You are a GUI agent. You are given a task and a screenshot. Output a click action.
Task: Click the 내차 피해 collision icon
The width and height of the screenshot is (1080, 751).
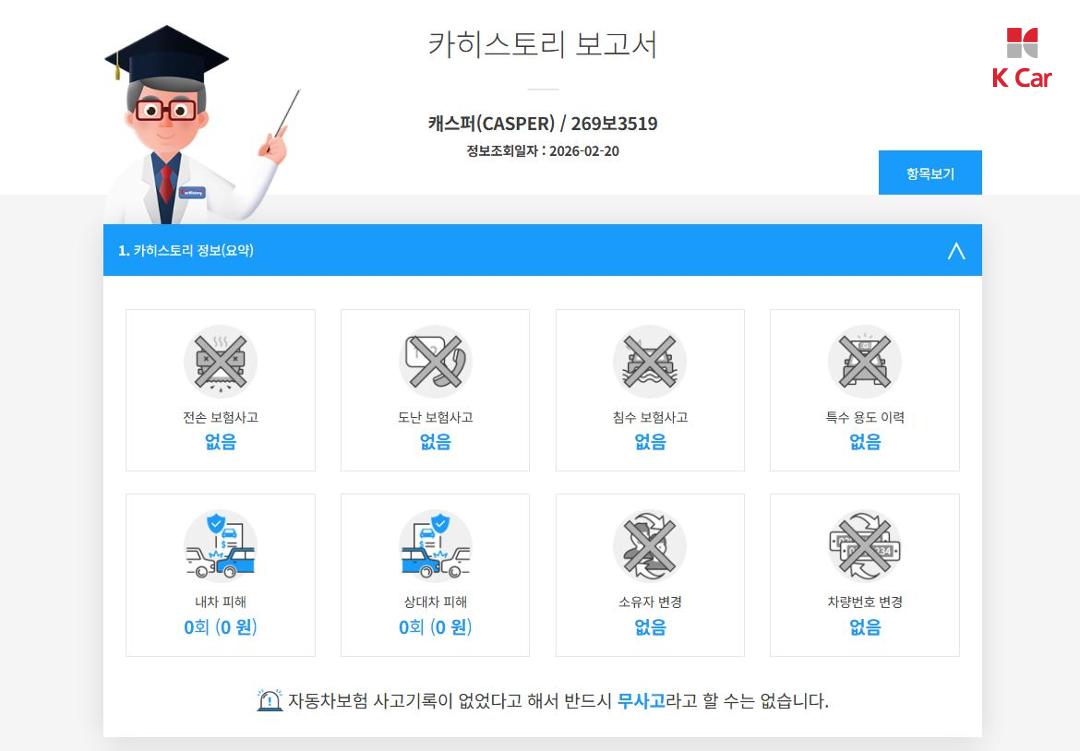point(220,546)
